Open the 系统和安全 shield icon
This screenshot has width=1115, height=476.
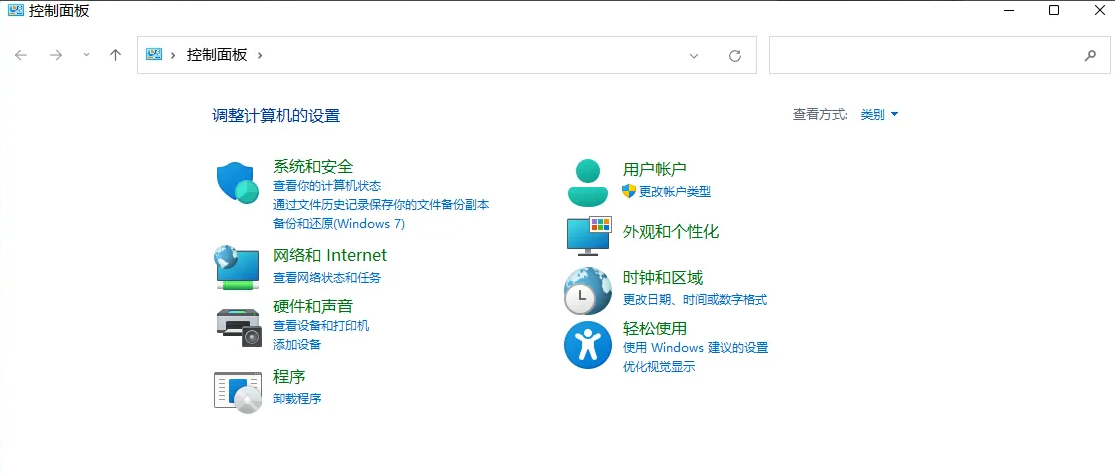[x=238, y=183]
